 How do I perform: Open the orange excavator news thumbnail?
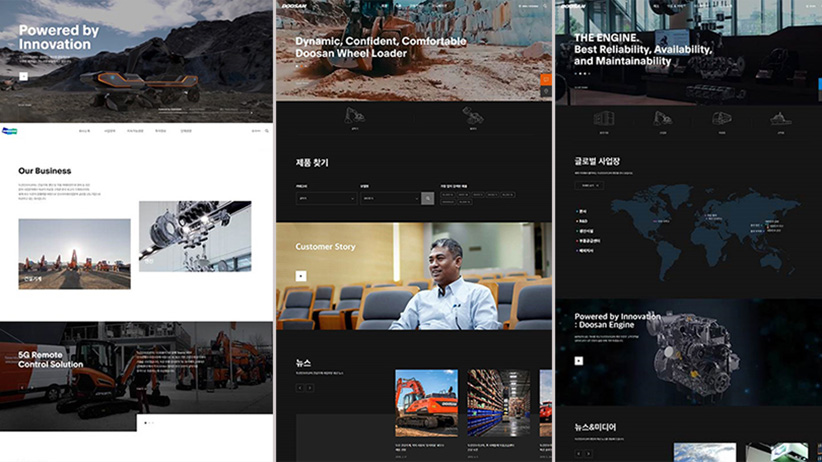pos(426,403)
